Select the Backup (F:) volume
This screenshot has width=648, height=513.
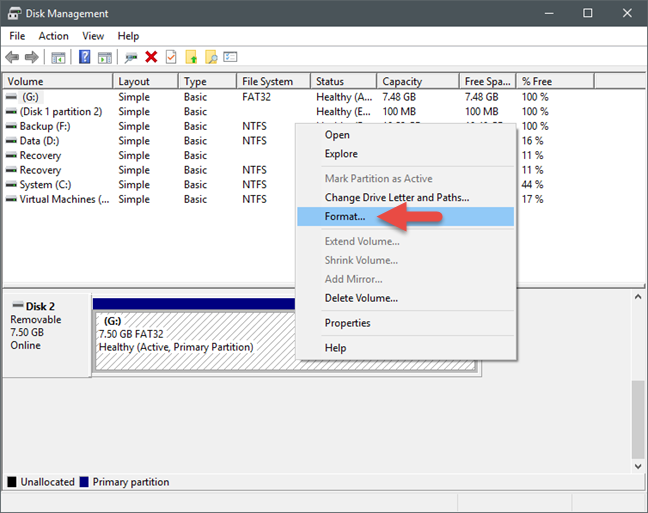(45, 126)
